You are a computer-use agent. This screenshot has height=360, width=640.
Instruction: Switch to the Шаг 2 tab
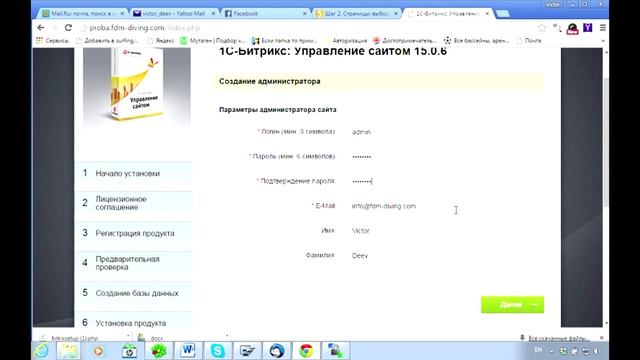click(355, 13)
